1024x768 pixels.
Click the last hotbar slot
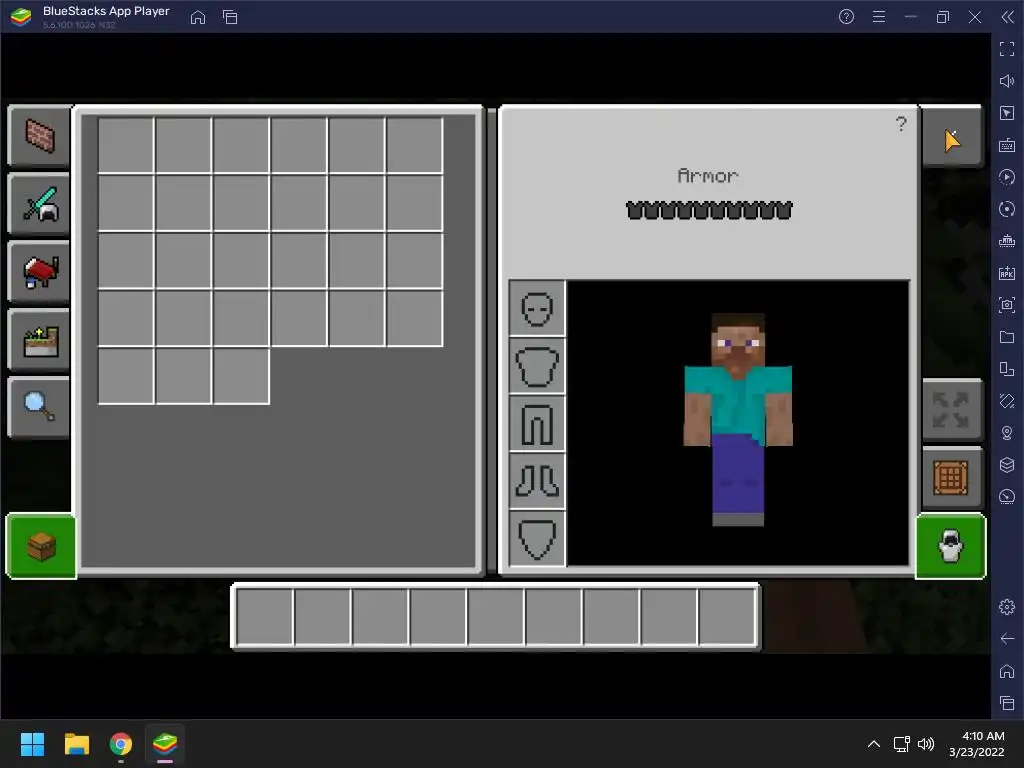726,616
